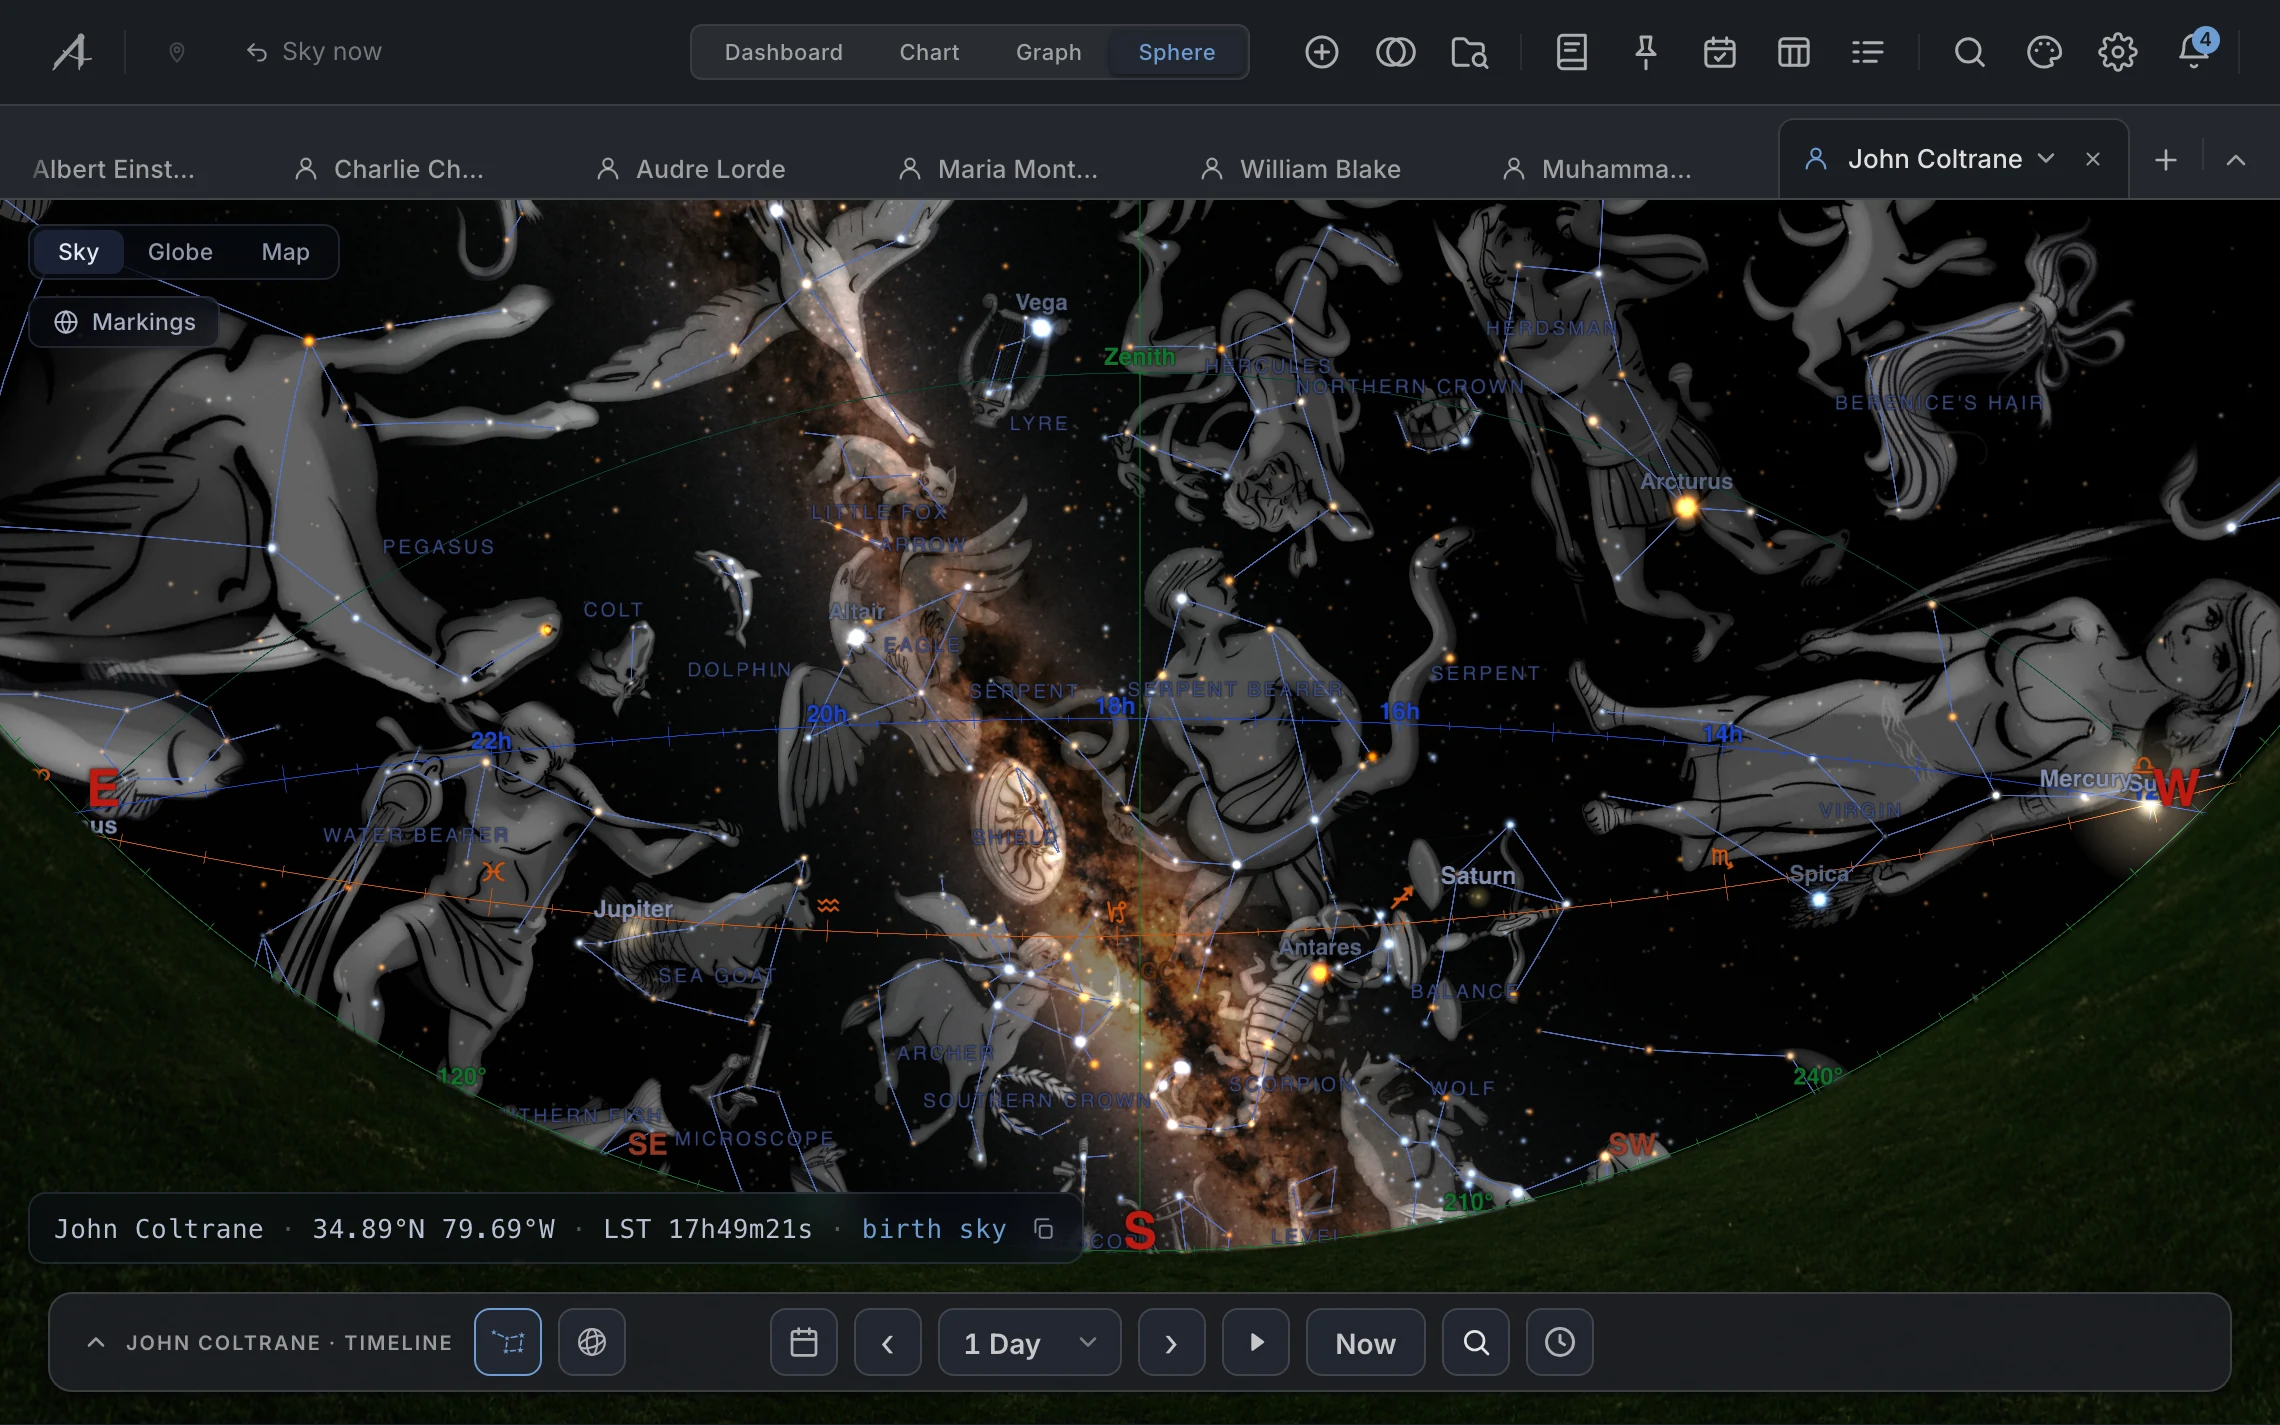This screenshot has height=1425, width=2280.
Task: Open the Markings options
Action: pyautogui.click(x=125, y=322)
